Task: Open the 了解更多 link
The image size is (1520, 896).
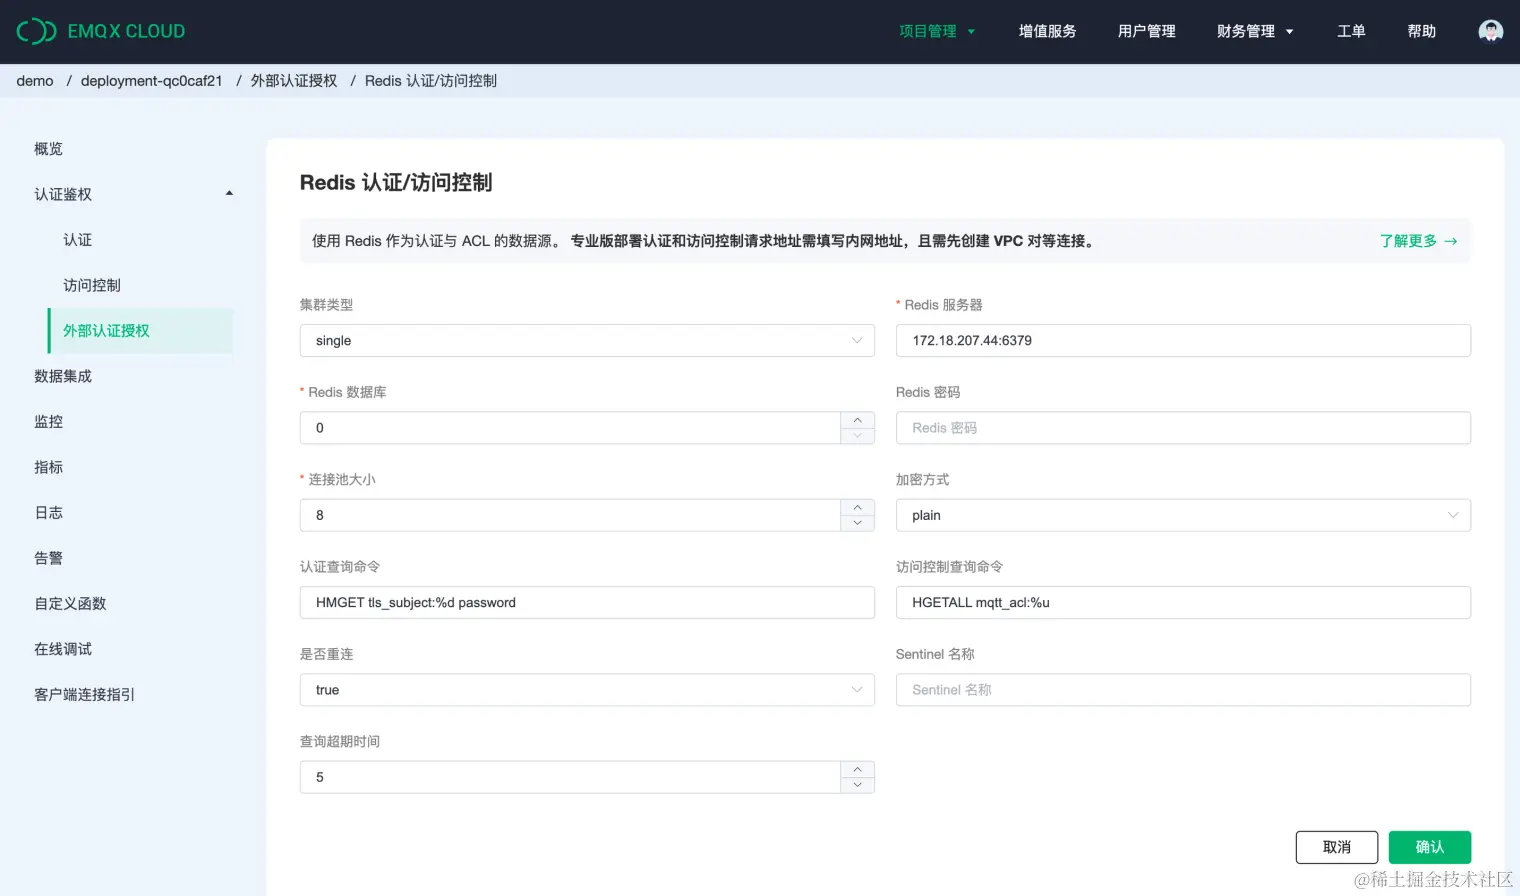Action: point(1410,240)
